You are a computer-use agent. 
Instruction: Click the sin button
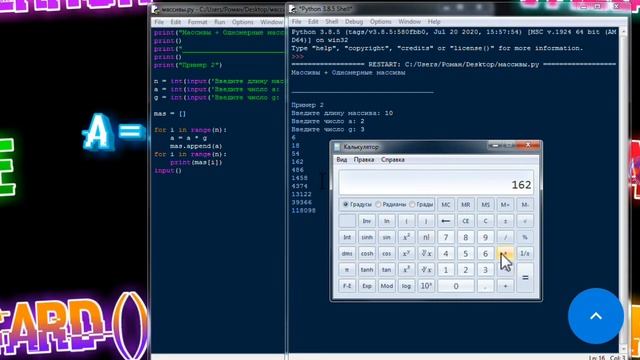click(387, 237)
